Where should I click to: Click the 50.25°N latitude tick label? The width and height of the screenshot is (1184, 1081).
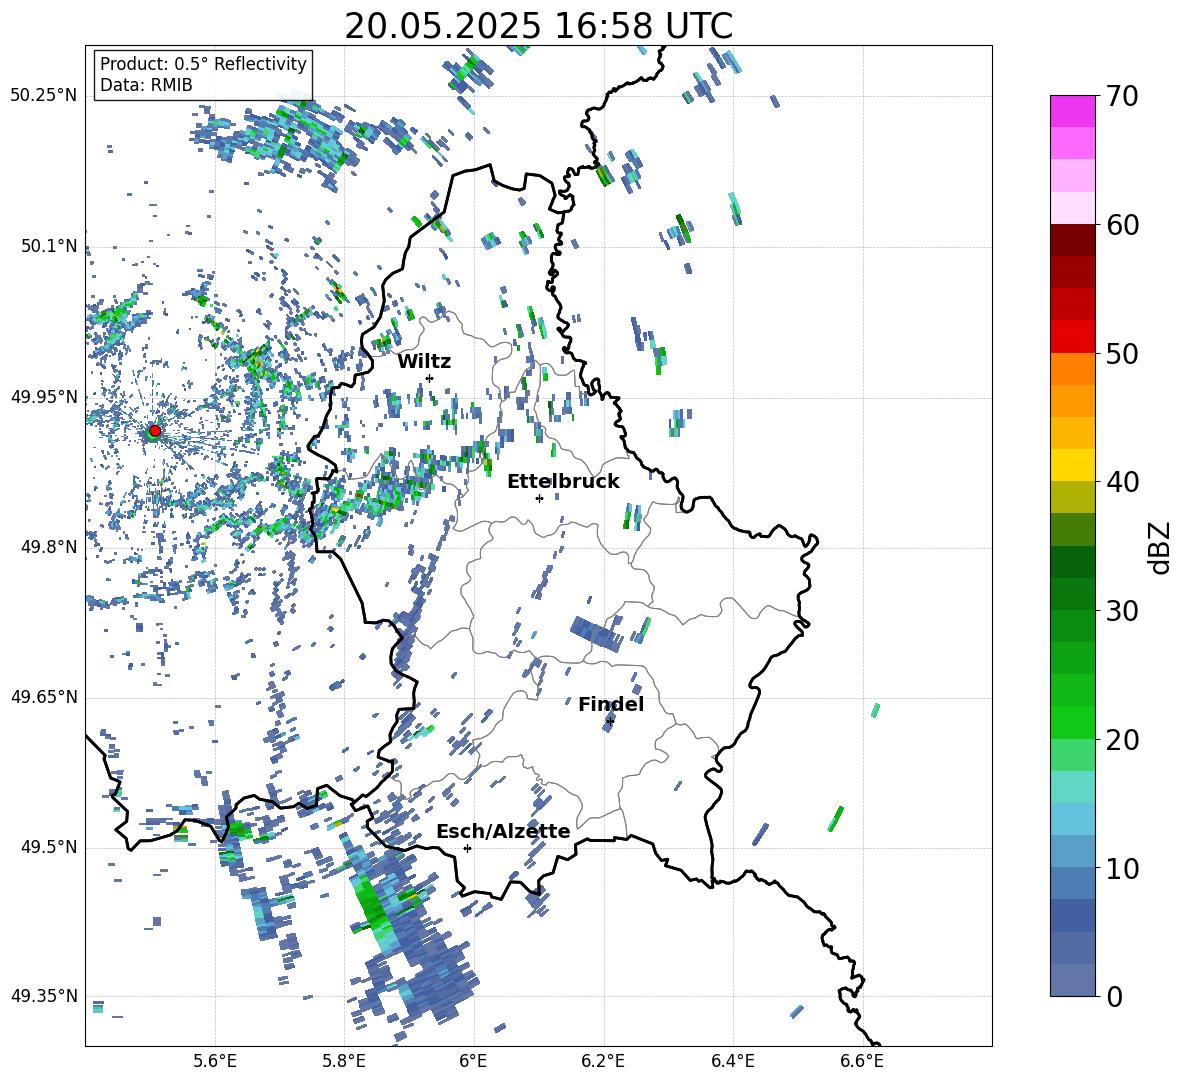44,95
